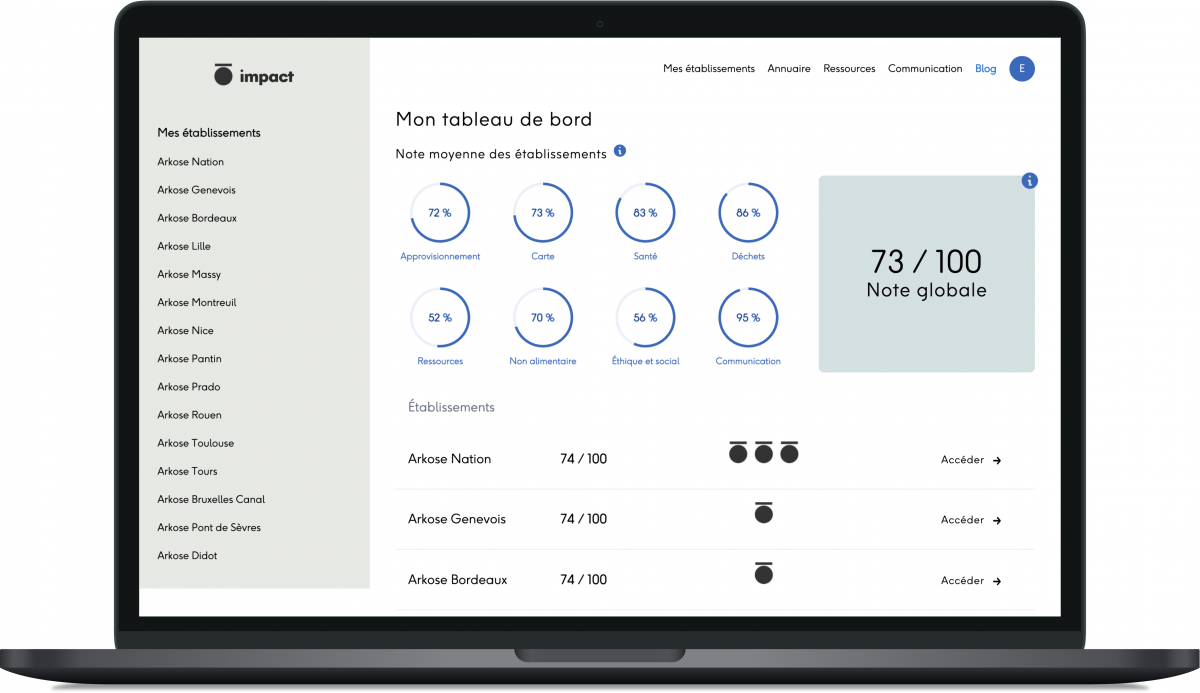The height and width of the screenshot is (693, 1200).
Task: Select Arkose Montreuil in the sidebar
Action: [197, 302]
